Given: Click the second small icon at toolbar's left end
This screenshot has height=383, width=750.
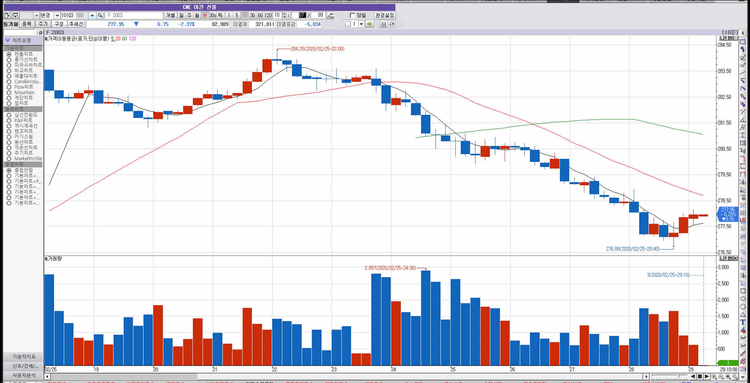Looking at the screenshot, I should coord(15,15).
